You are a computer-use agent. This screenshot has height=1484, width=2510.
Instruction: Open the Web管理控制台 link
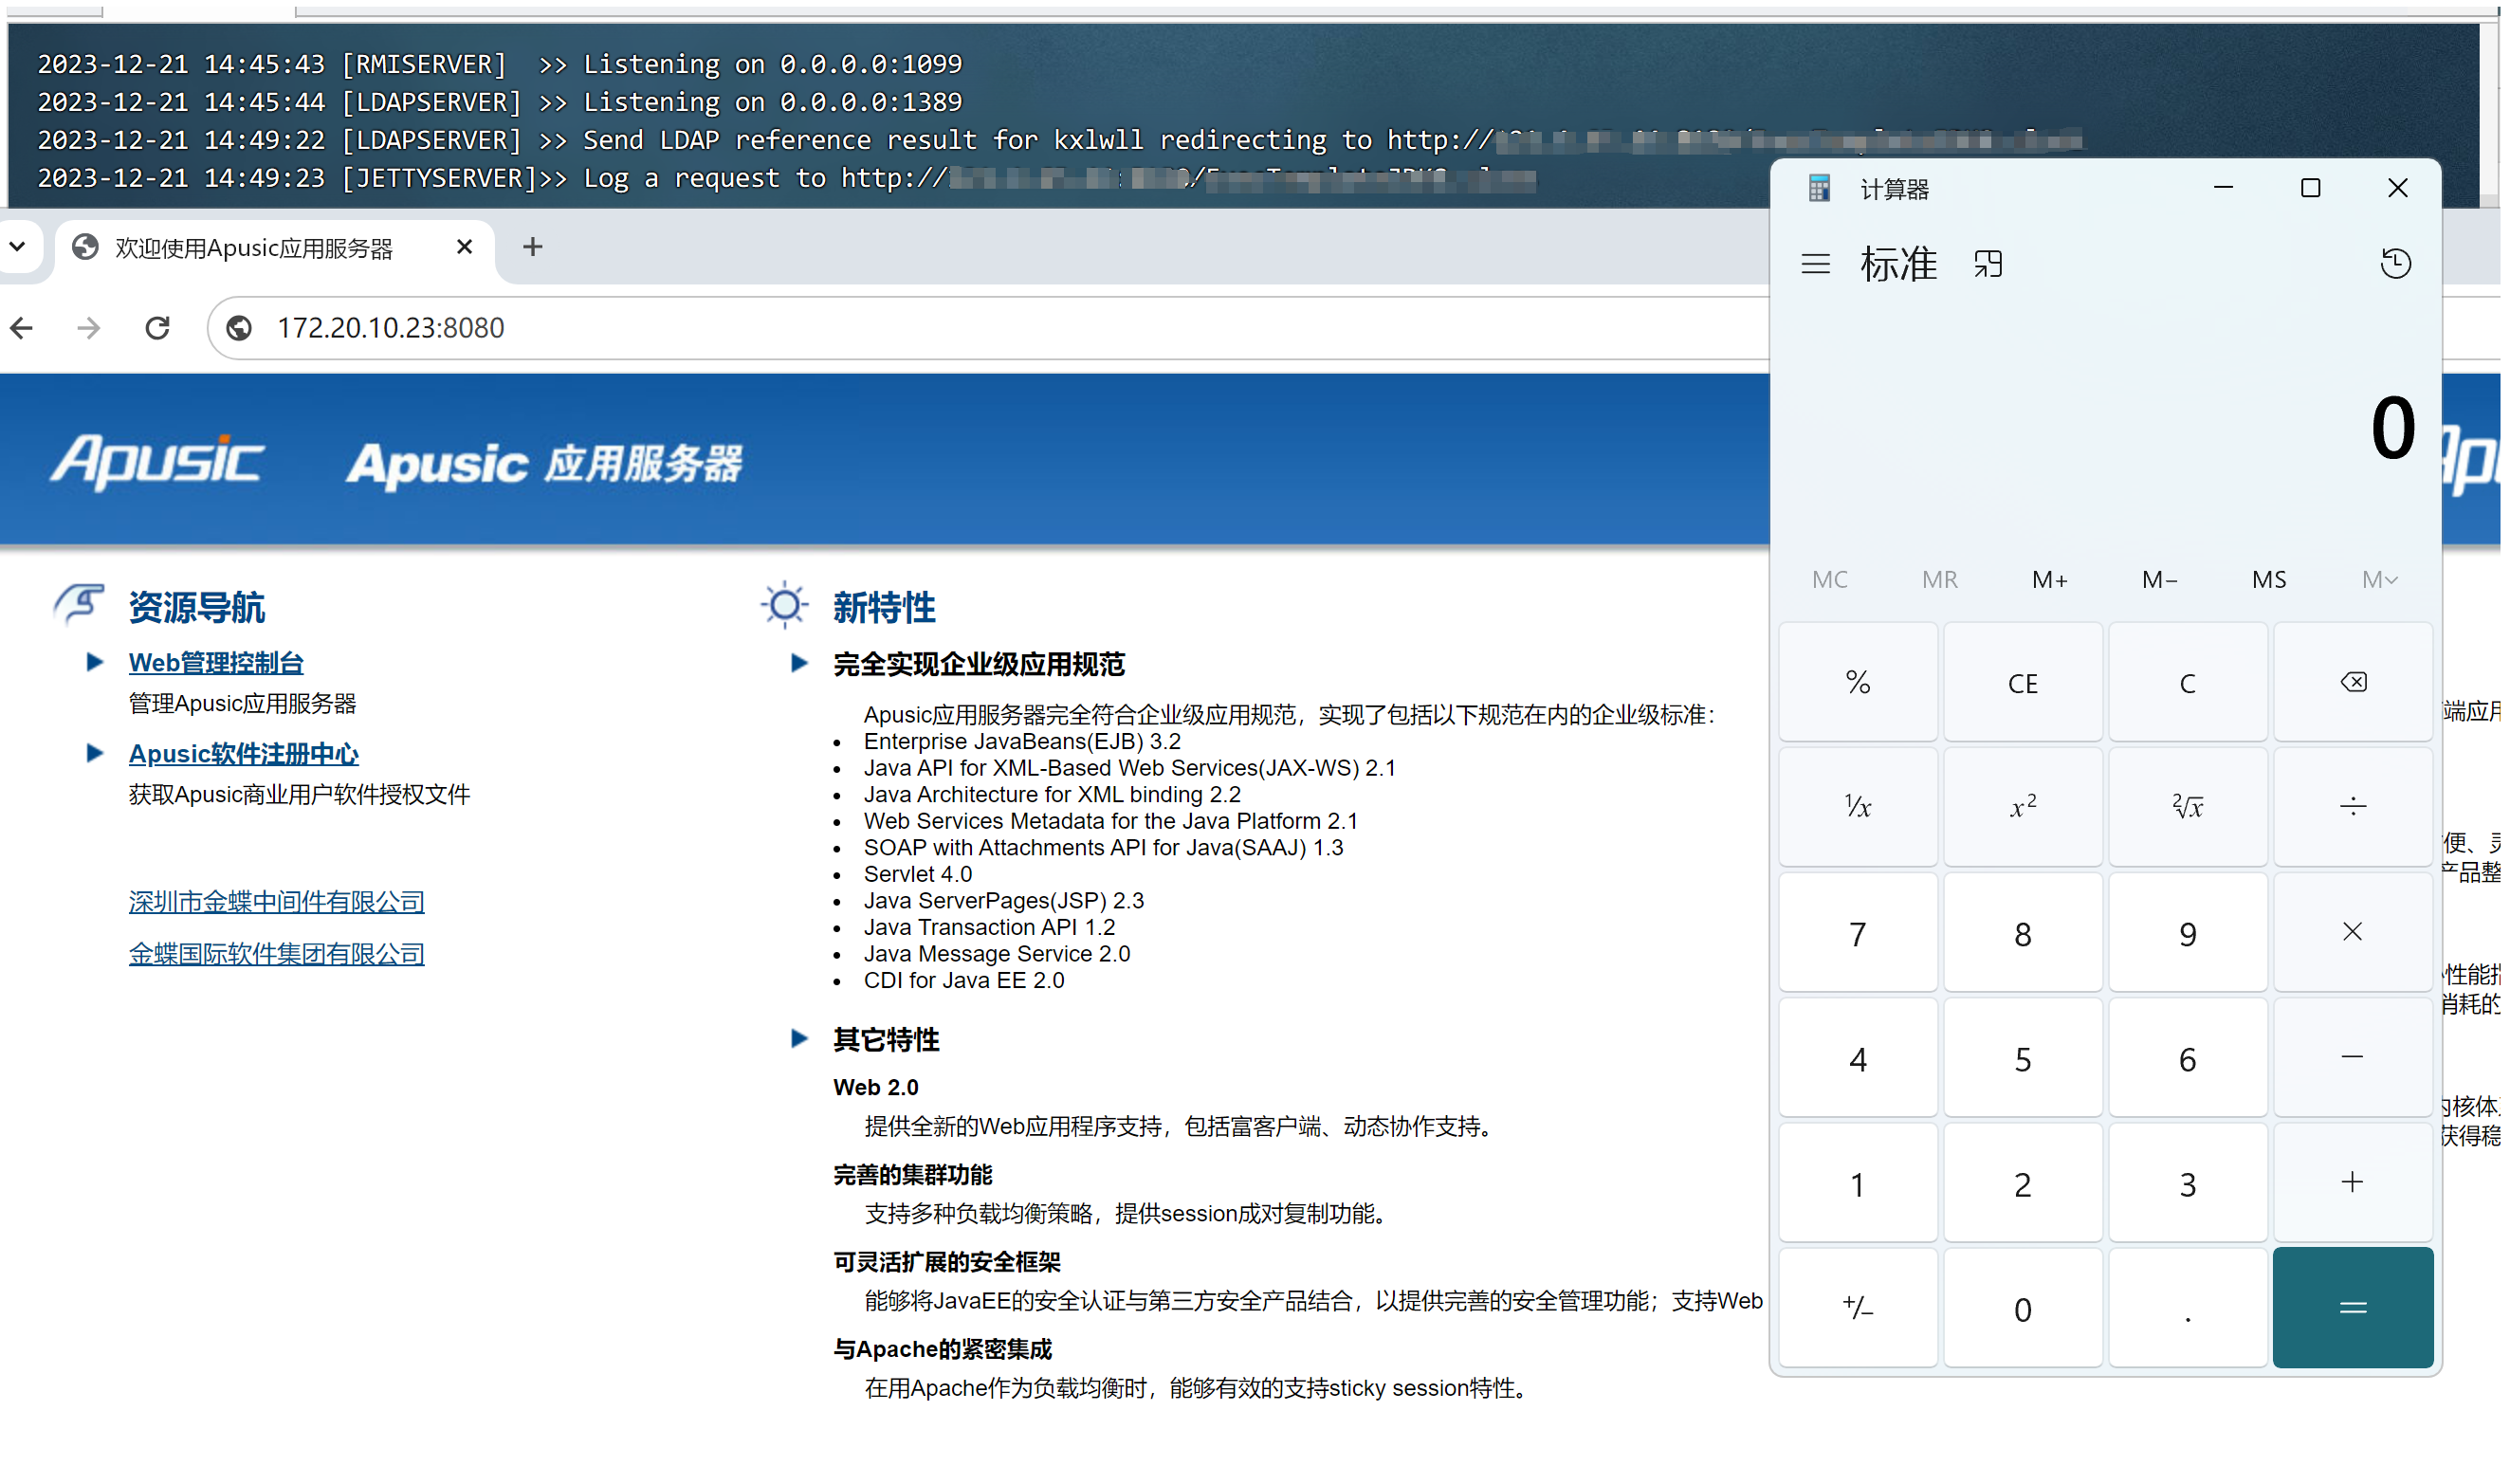click(x=216, y=662)
